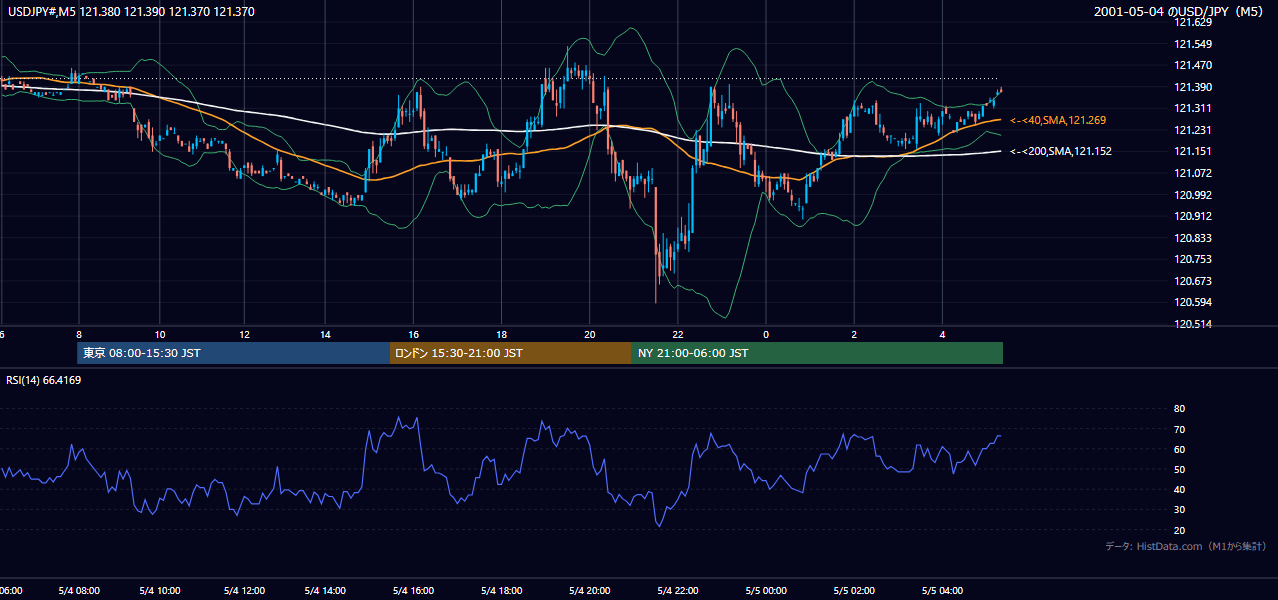Click the RSI axis level 40
1278x600 pixels.
[x=1179, y=490]
